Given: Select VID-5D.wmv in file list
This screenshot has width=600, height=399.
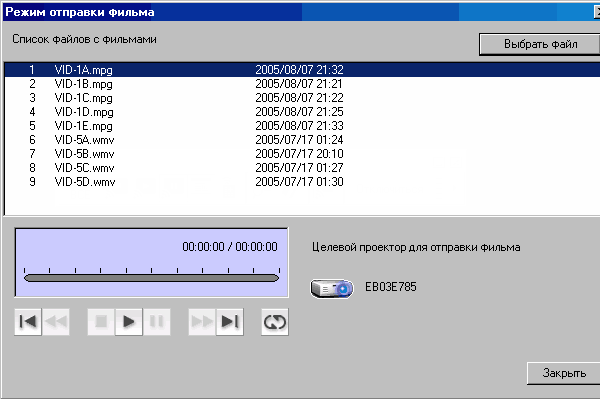Looking at the screenshot, I should 302,182.
